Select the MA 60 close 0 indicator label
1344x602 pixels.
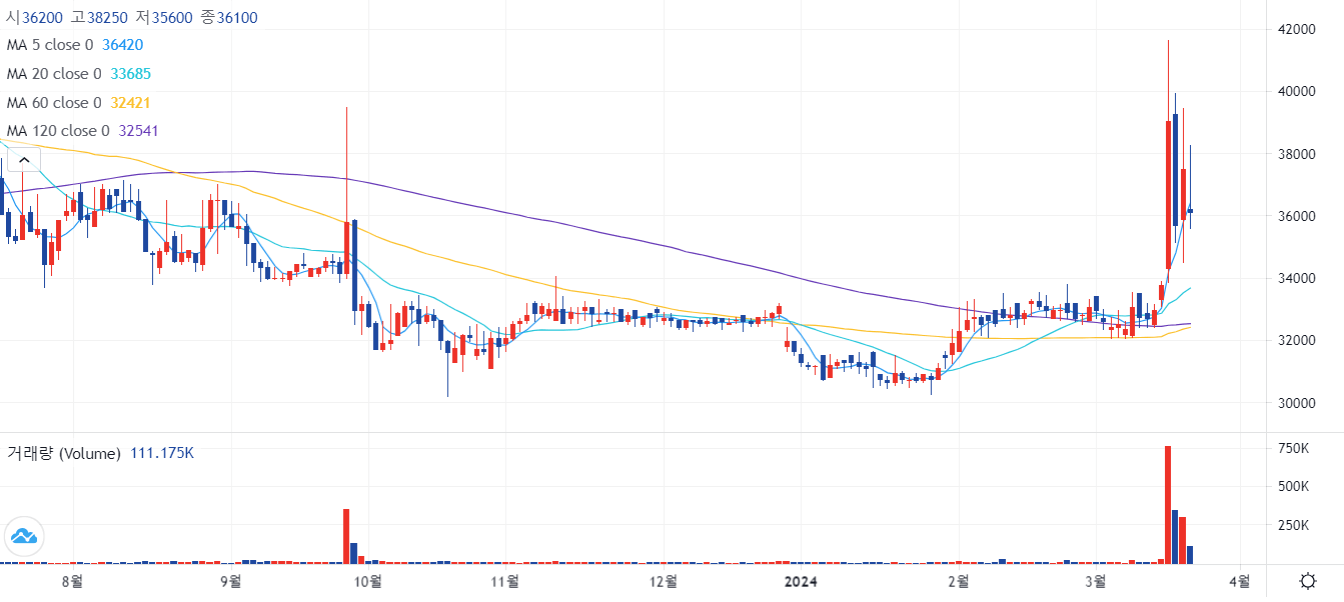pyautogui.click(x=54, y=102)
